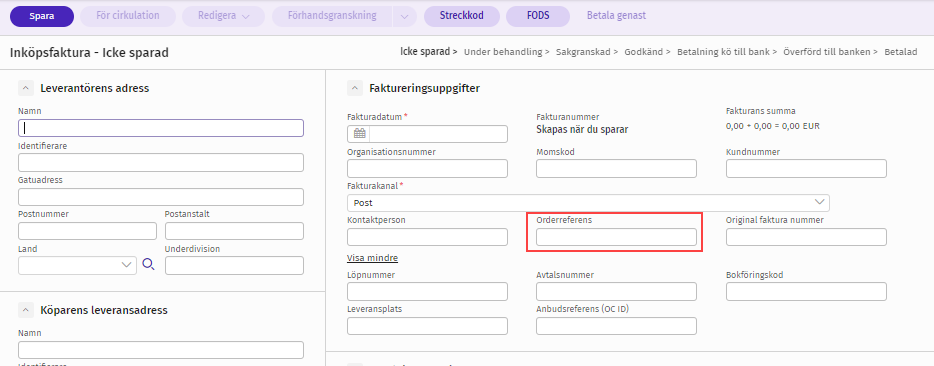Viewport: 934px width, 366px height.
Task: Click the Betalning kö till bank step
Action: click(723, 52)
